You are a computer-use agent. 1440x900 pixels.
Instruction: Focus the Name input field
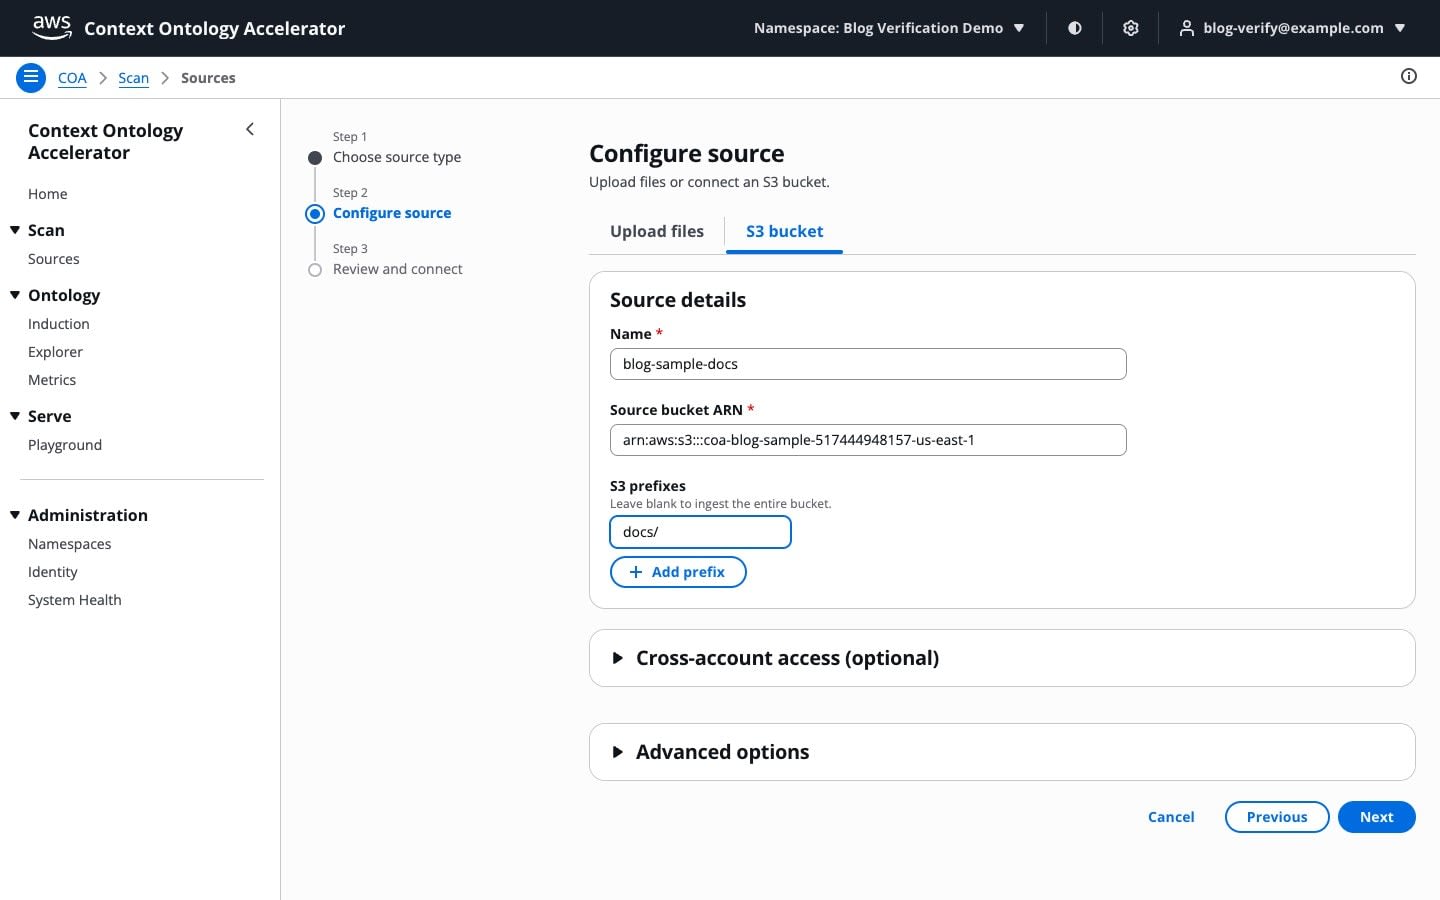pyautogui.click(x=868, y=364)
